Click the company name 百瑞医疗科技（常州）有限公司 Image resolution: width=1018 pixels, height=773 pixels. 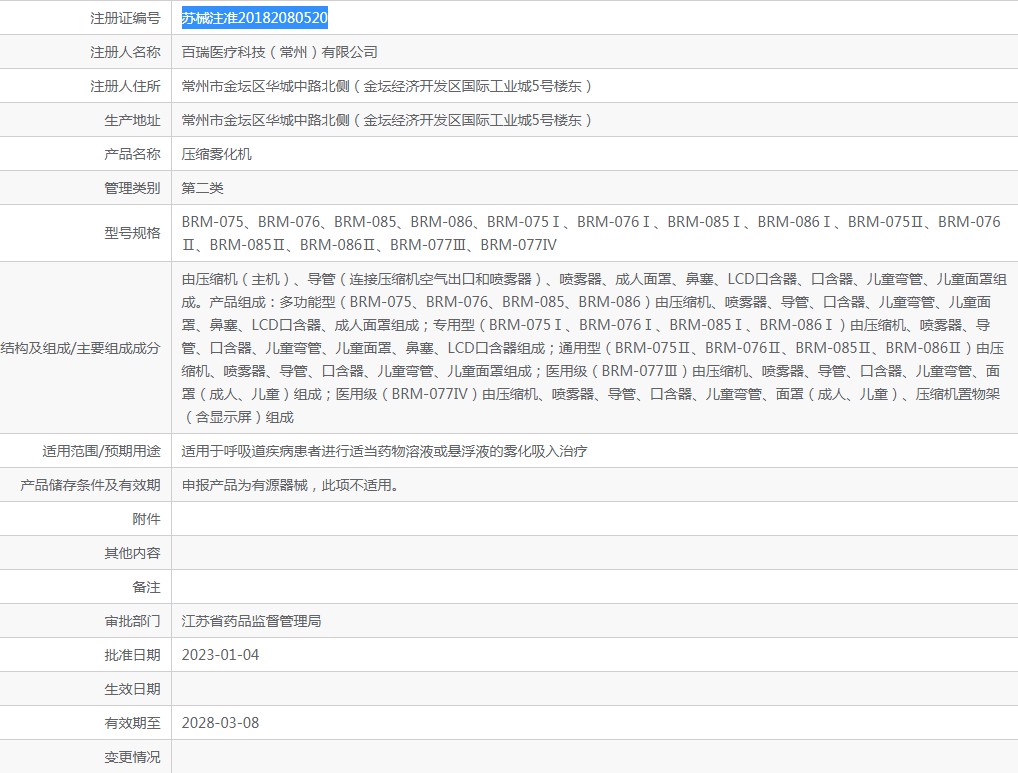pyautogui.click(x=282, y=51)
